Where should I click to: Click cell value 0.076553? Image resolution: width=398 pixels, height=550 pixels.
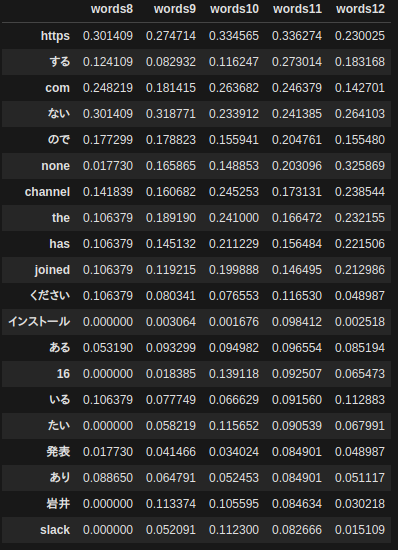(x=234, y=296)
